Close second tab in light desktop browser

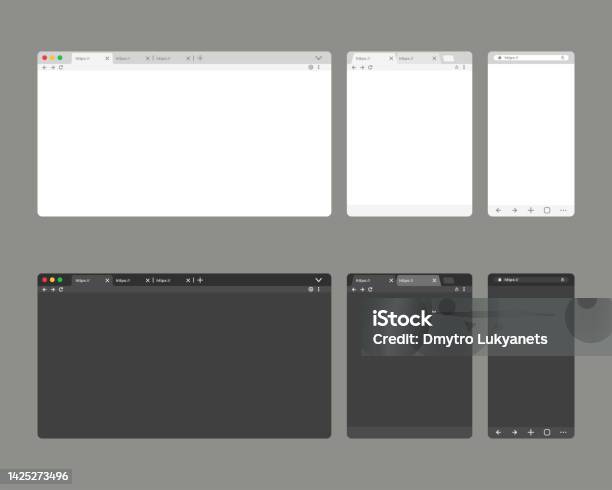click(148, 59)
